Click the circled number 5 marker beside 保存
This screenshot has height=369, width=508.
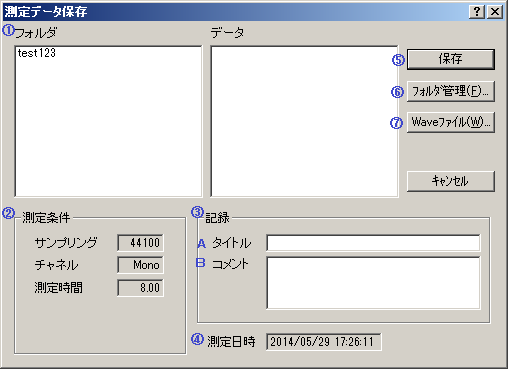pos(398,60)
